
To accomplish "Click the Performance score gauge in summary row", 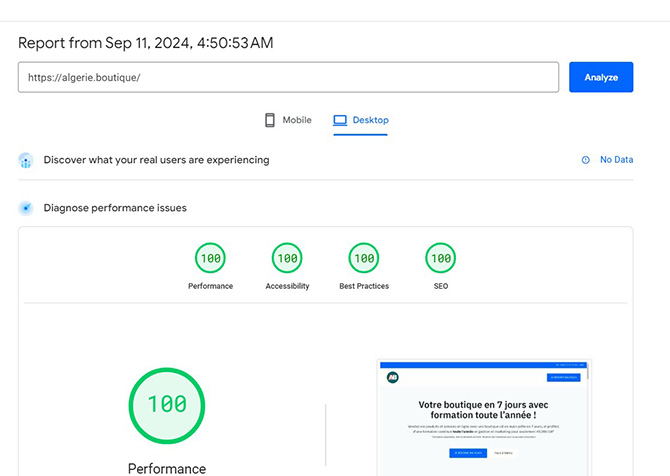I will point(210,258).
